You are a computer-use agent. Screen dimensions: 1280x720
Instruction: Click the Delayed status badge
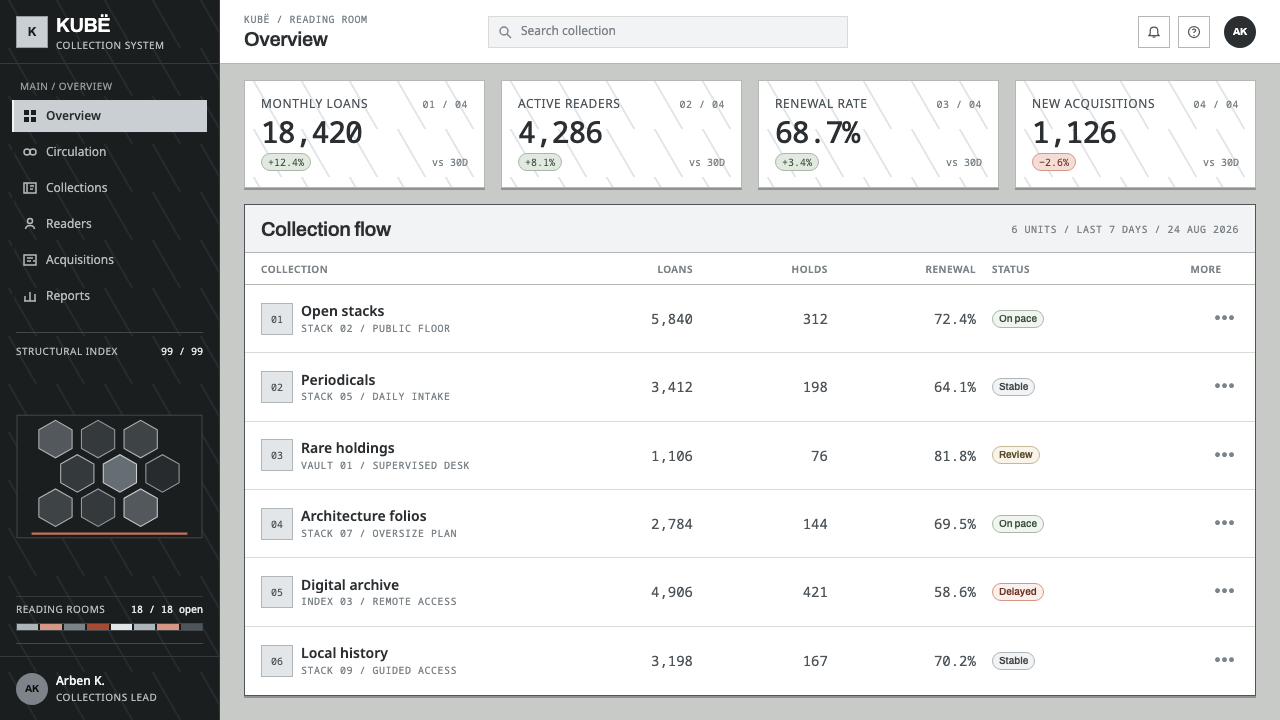pyautogui.click(x=1018, y=592)
